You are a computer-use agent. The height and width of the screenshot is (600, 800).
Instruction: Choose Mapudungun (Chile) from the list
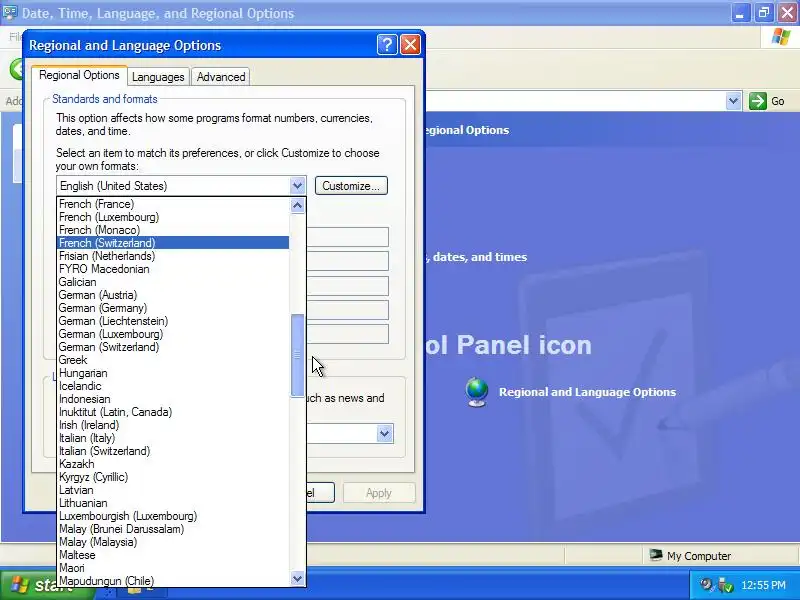coord(173,581)
